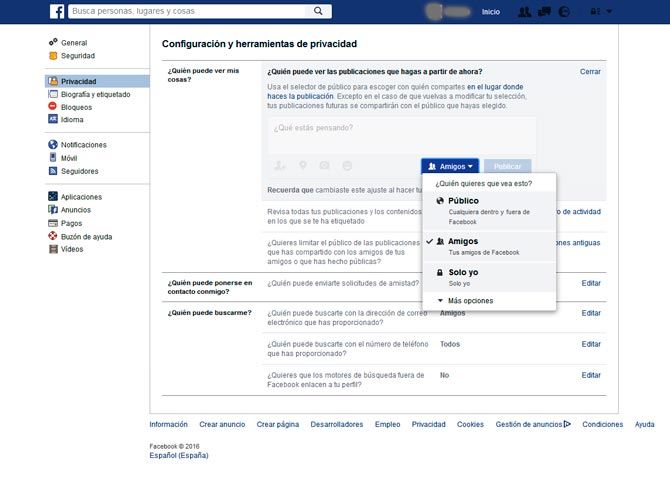Click Información footer link
The height and width of the screenshot is (477, 670).
click(168, 424)
